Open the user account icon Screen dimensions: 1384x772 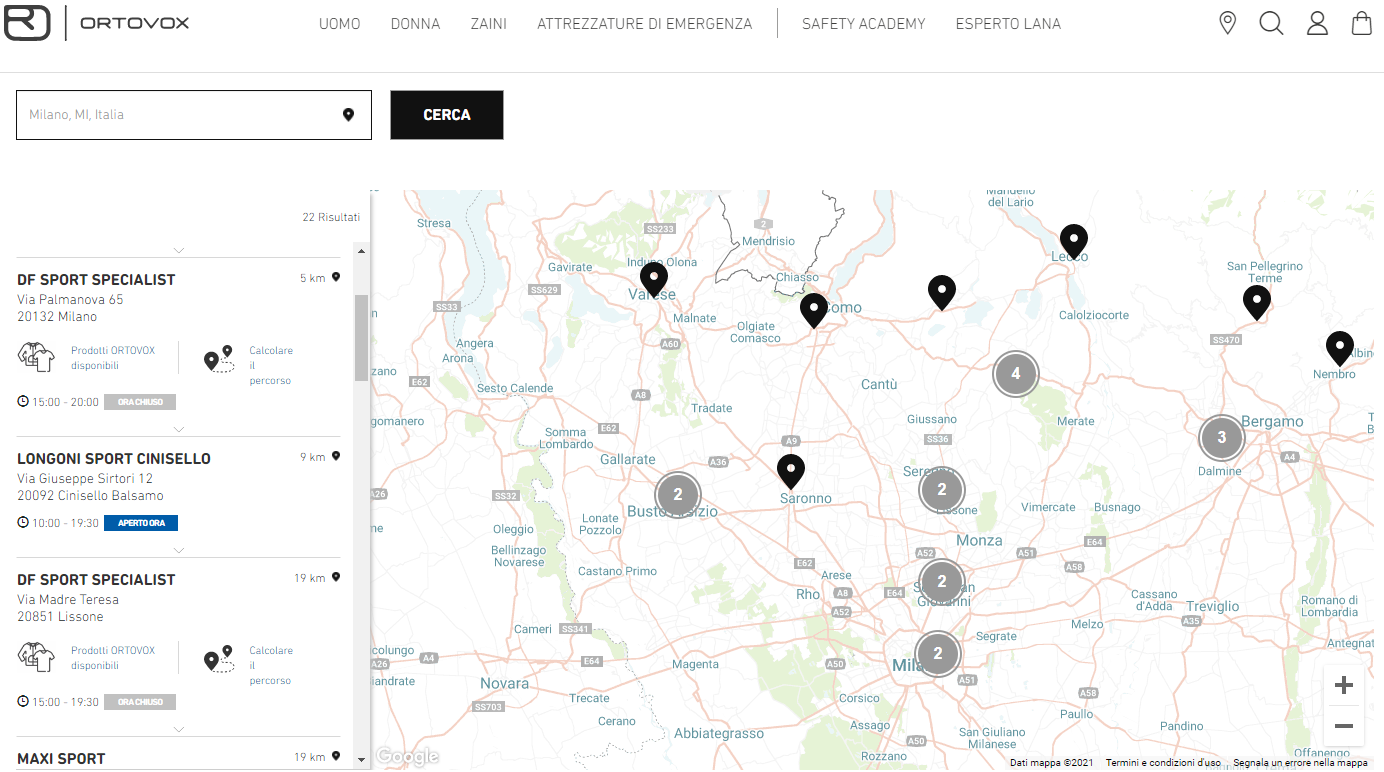1317,23
